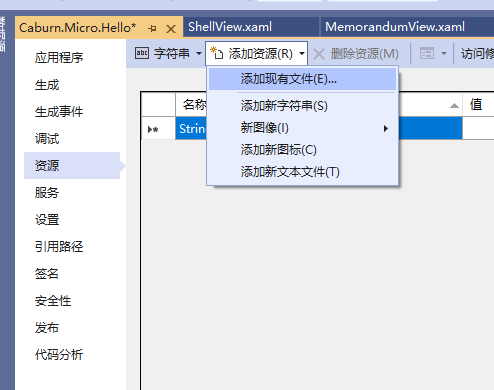This screenshot has height=390, width=494.
Task: Click the 名称 column header
Action: [x=194, y=105]
